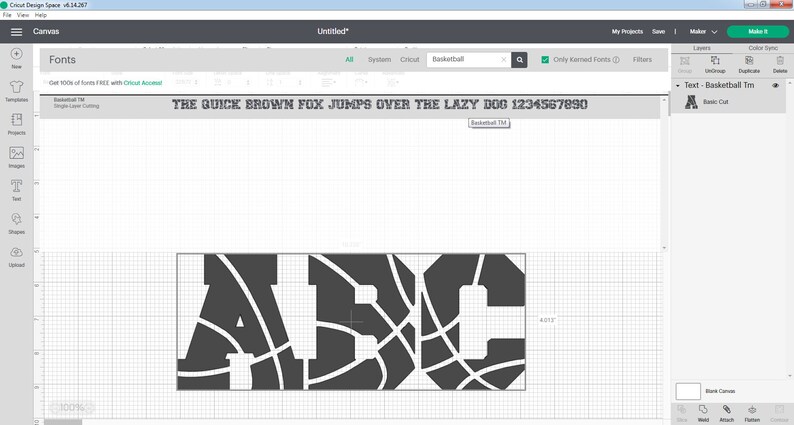Click the Slice tool
Screen dimensions: 794x425
coord(682,413)
